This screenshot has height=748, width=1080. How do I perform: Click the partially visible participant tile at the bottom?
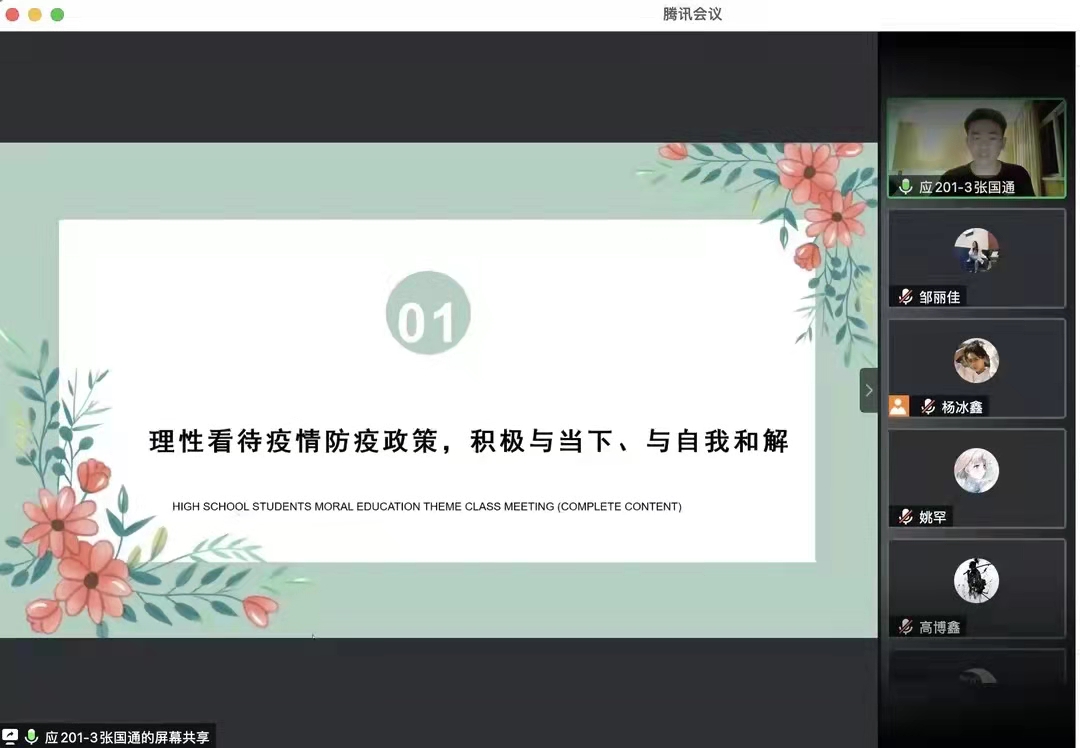pyautogui.click(x=976, y=668)
